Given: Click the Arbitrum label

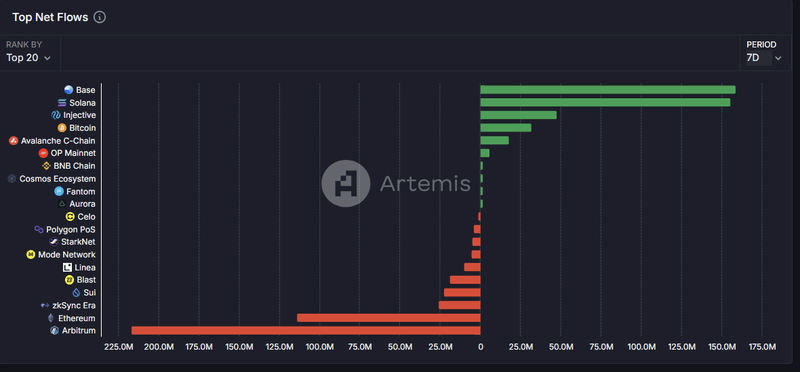Looking at the screenshot, I should (x=79, y=331).
